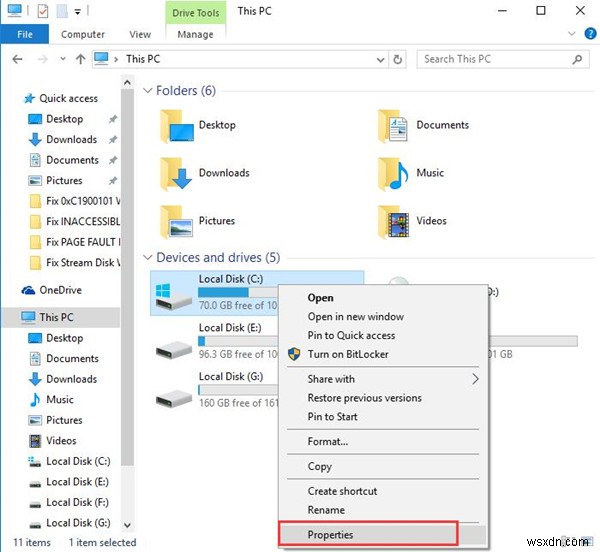
Task: Select This PC in navigation pane
Action: tap(61, 317)
